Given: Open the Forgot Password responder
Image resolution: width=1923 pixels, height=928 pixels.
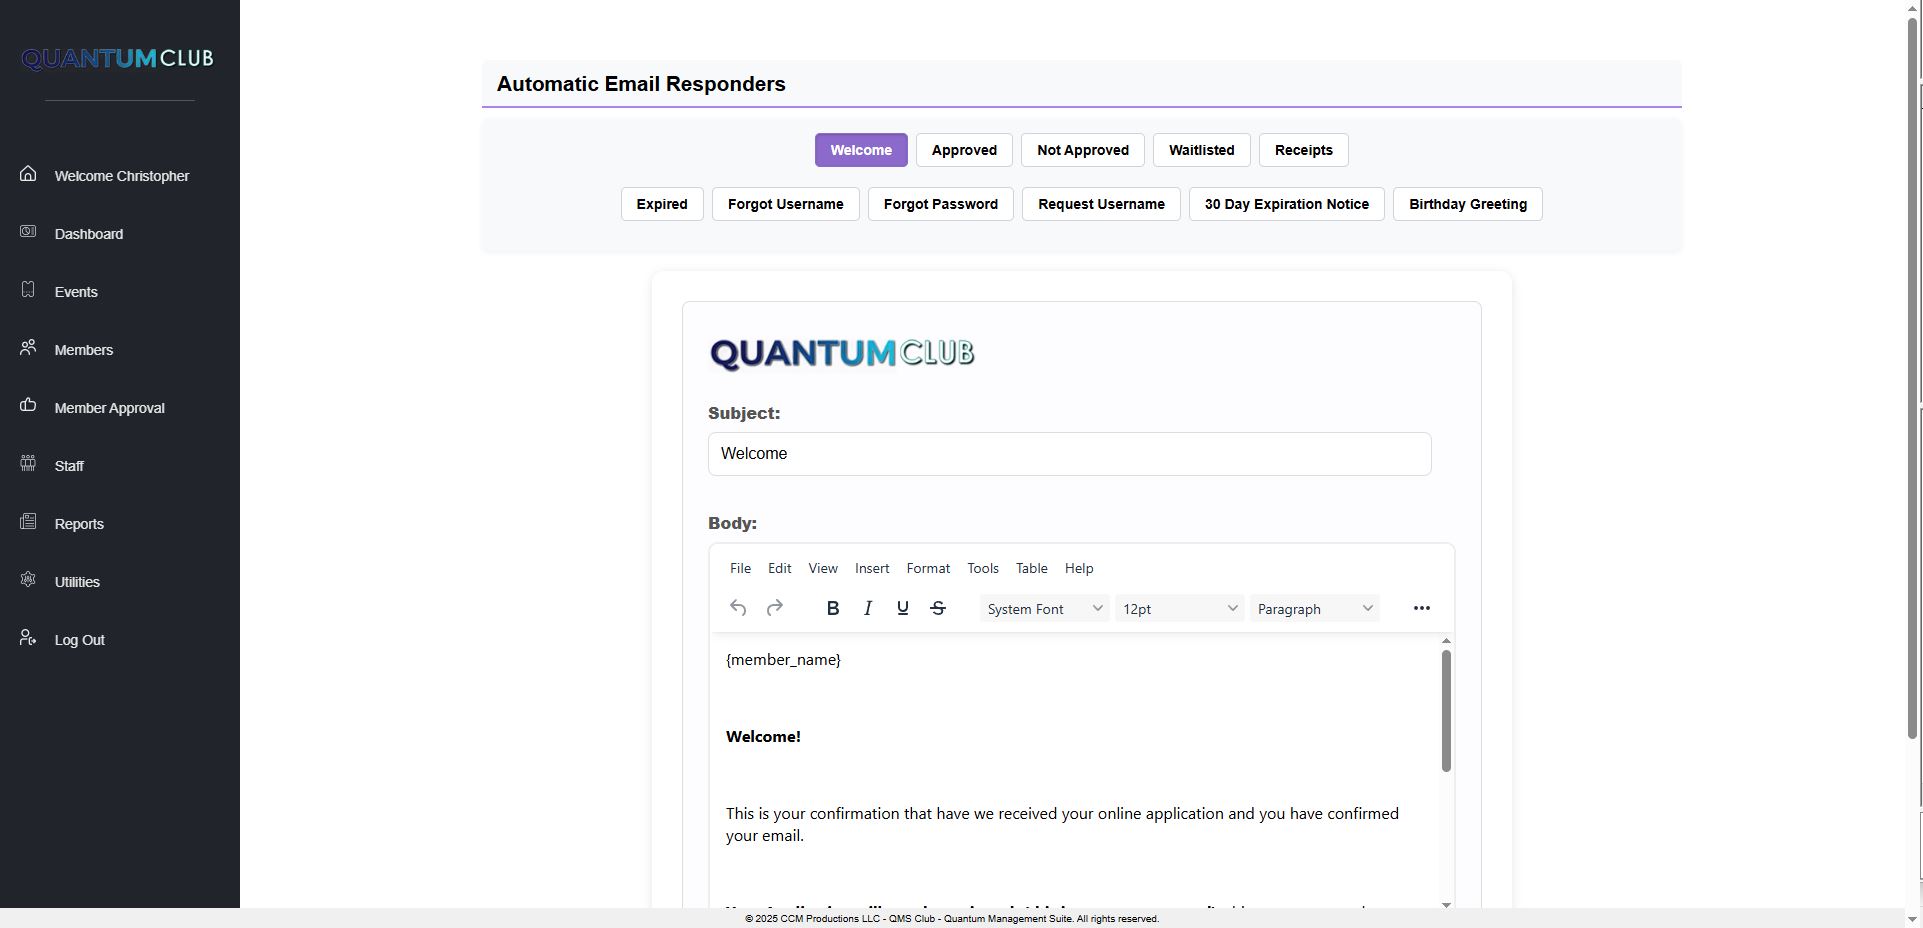Looking at the screenshot, I should click(x=939, y=204).
